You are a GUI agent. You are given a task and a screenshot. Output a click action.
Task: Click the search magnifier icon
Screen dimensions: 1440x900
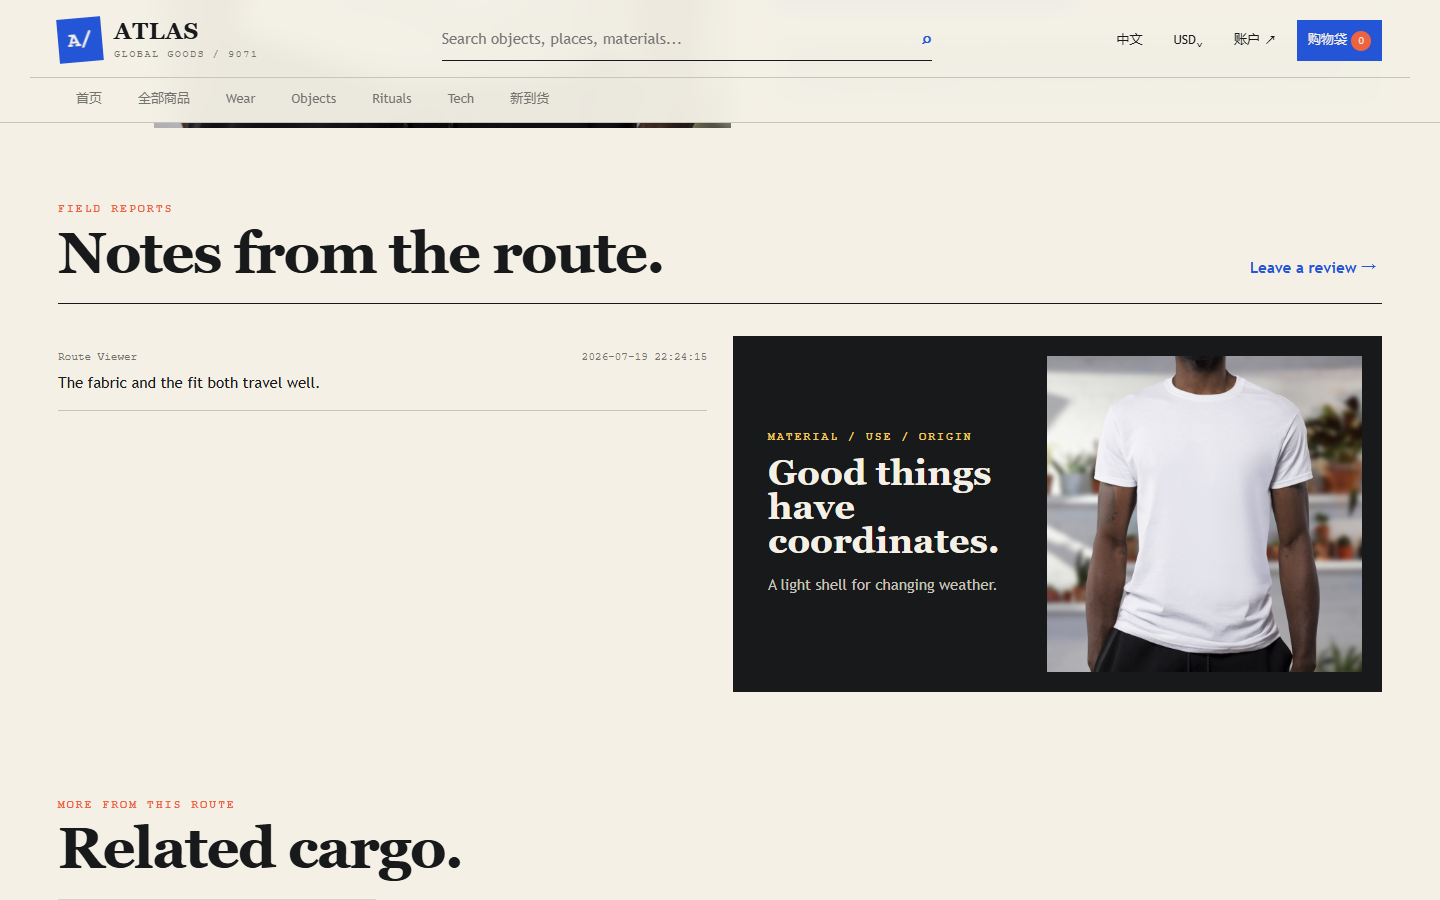click(x=926, y=40)
